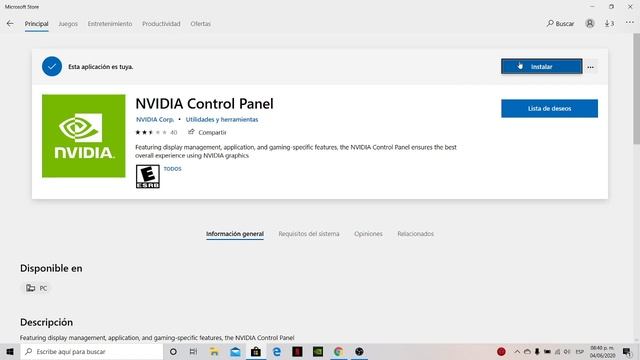Click the NVIDIA logo thumbnail
Image resolution: width=640 pixels, height=360 pixels.
pyautogui.click(x=84, y=136)
